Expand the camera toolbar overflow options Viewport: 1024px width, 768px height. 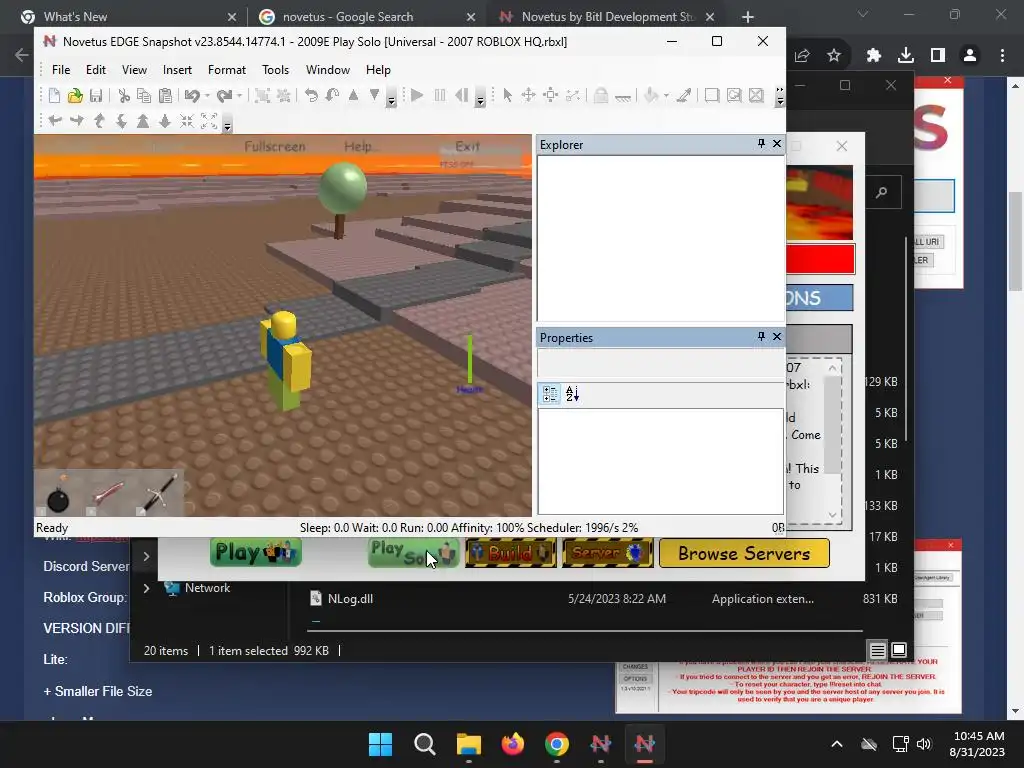(227, 124)
